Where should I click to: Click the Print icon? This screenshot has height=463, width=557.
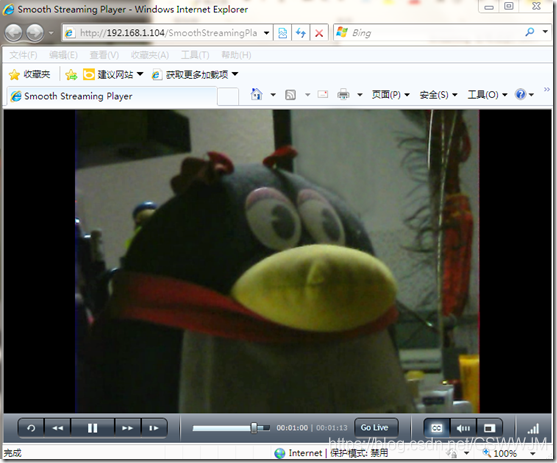343,95
